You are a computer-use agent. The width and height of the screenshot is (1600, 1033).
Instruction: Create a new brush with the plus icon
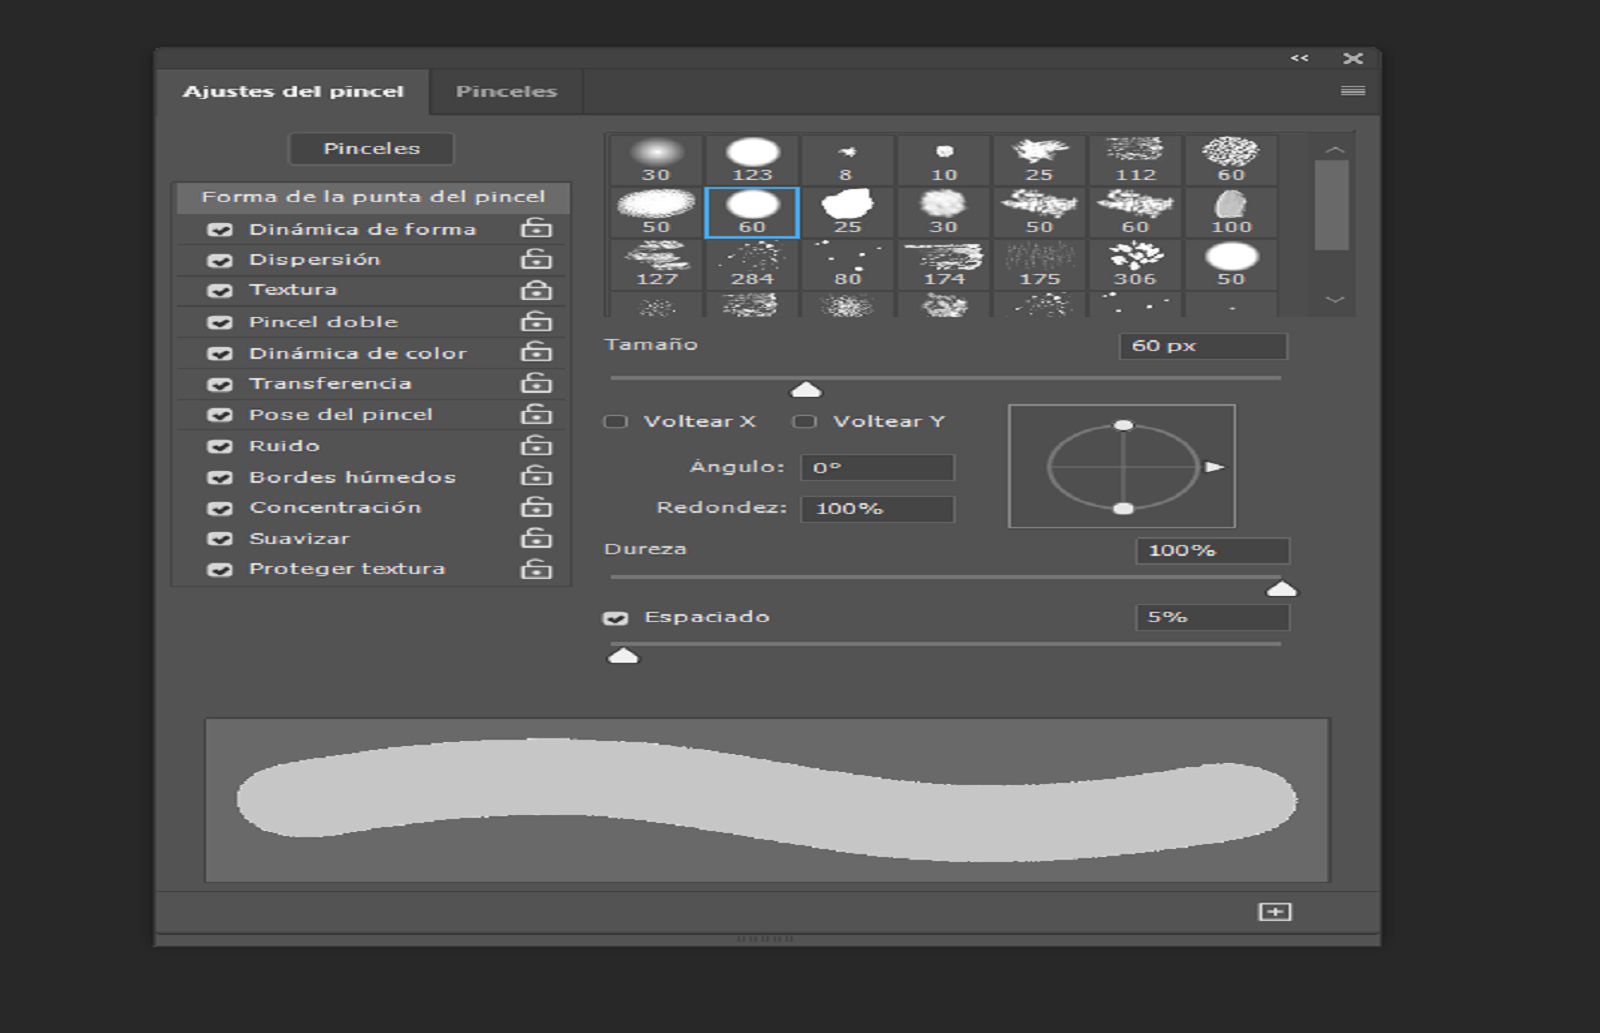tap(1277, 912)
